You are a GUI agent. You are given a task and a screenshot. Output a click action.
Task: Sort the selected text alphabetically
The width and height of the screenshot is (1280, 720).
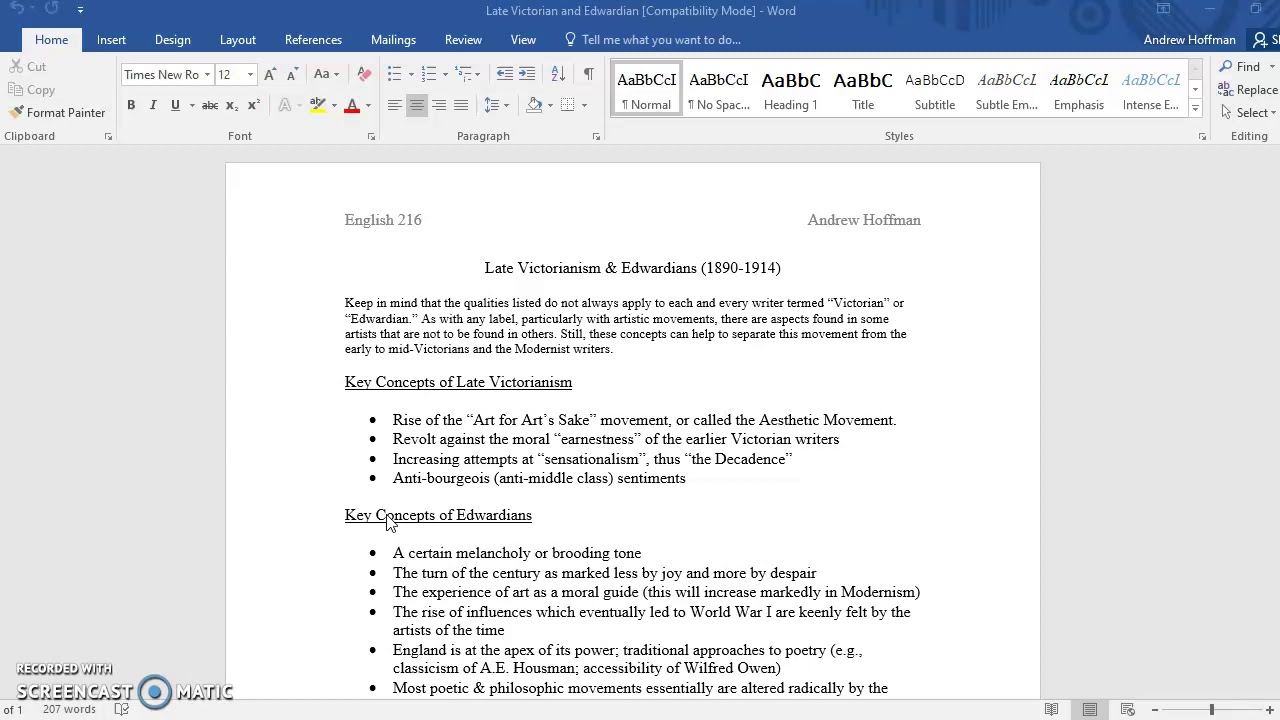click(x=558, y=75)
